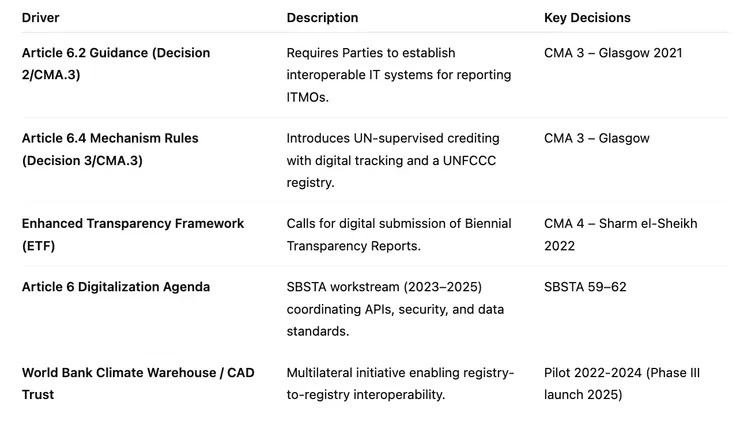Click CMA 4 – Sharm el-Sheikh 2022 cell
The height and width of the screenshot is (435, 740).
pyautogui.click(x=620, y=234)
